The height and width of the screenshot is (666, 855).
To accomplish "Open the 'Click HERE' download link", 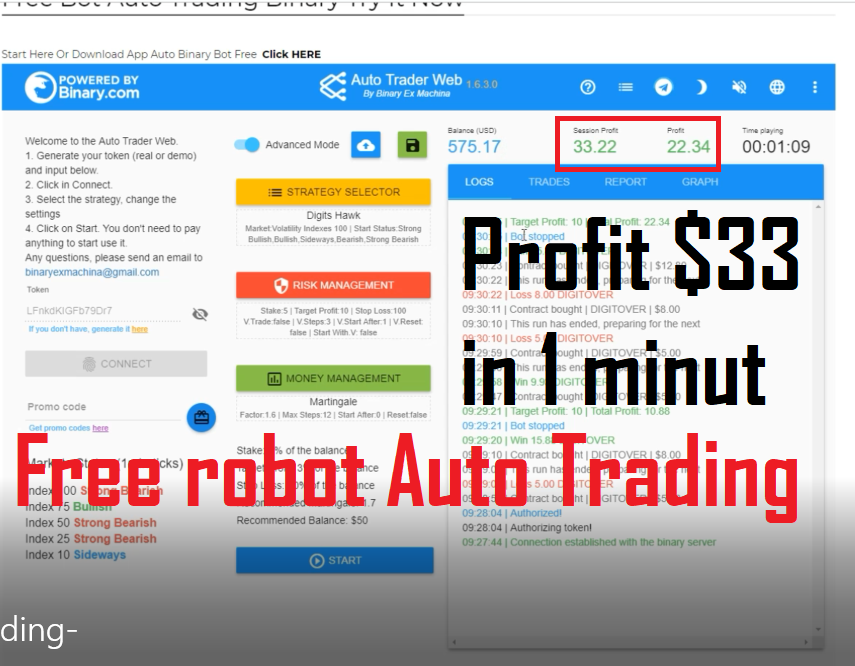I will click(x=291, y=55).
